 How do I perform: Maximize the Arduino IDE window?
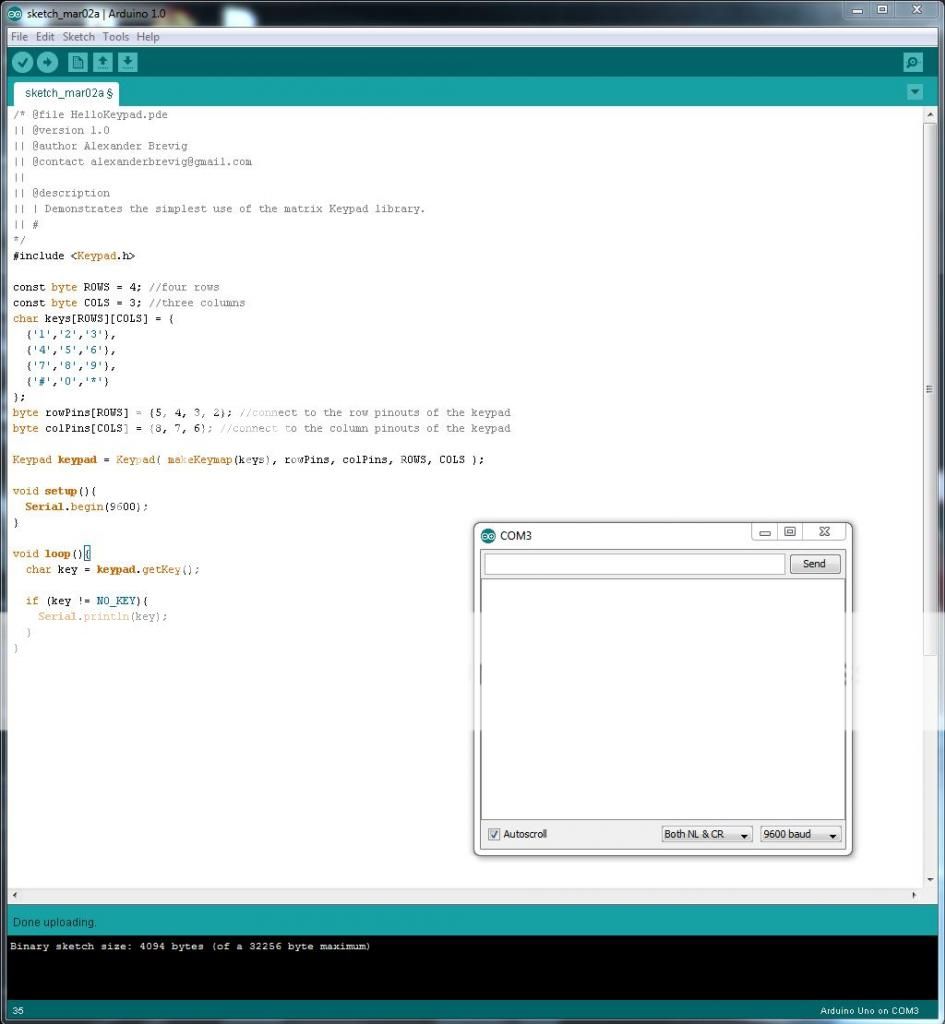point(882,10)
